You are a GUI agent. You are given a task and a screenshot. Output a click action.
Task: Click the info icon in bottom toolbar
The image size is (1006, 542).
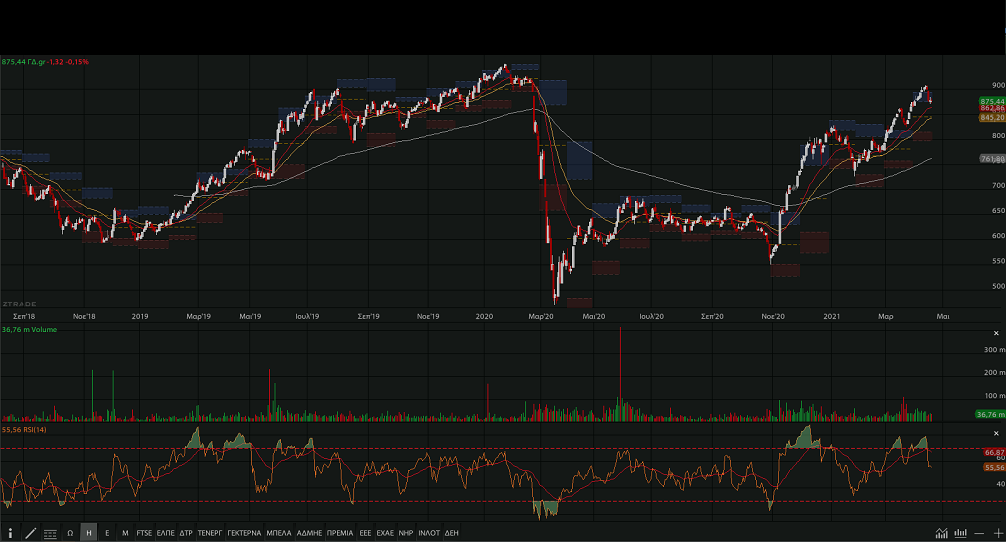(x=10, y=533)
